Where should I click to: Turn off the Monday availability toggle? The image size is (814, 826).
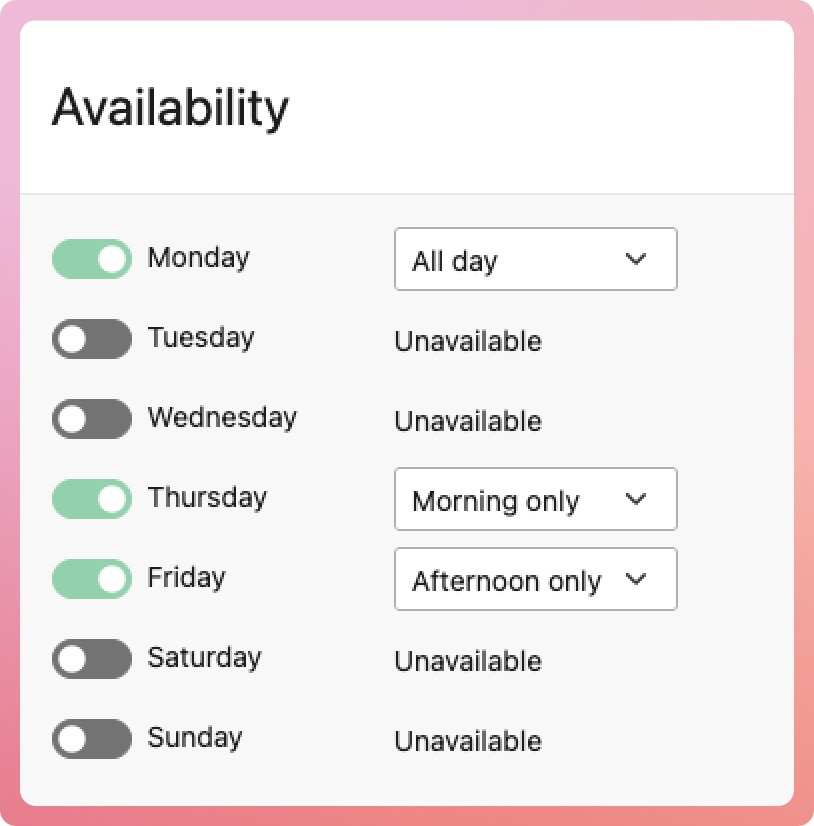[x=92, y=259]
